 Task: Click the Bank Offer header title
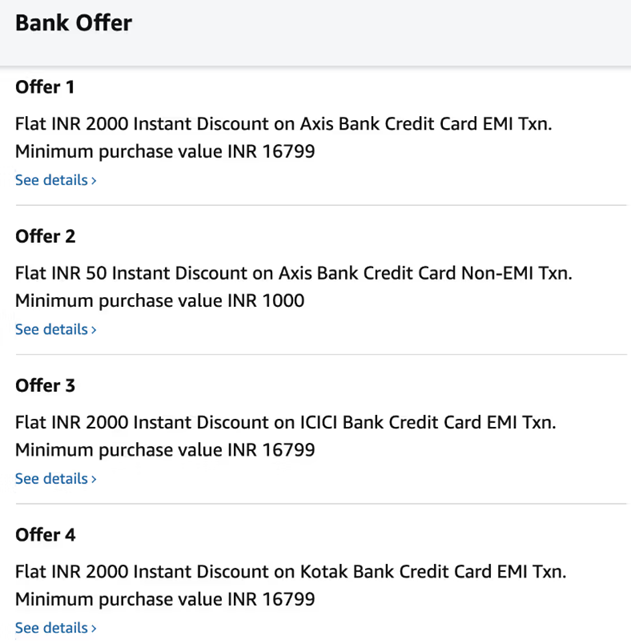click(73, 23)
